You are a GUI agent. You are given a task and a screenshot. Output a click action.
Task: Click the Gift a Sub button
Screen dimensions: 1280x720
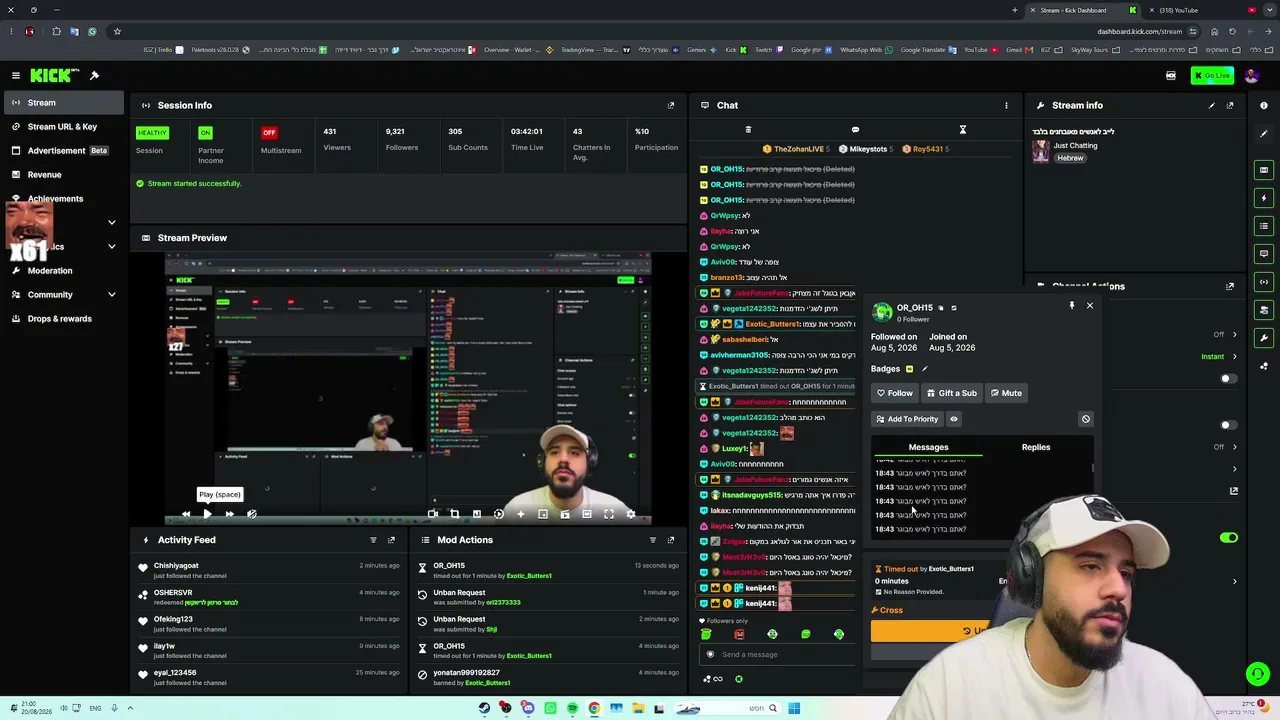click(x=951, y=394)
